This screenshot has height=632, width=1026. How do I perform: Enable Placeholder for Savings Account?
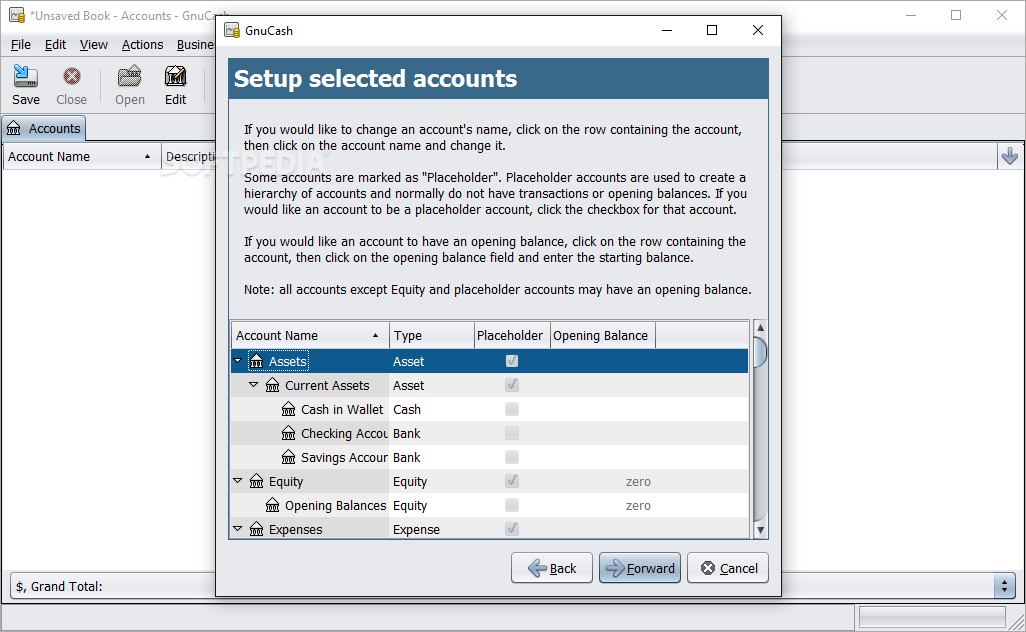(x=512, y=457)
